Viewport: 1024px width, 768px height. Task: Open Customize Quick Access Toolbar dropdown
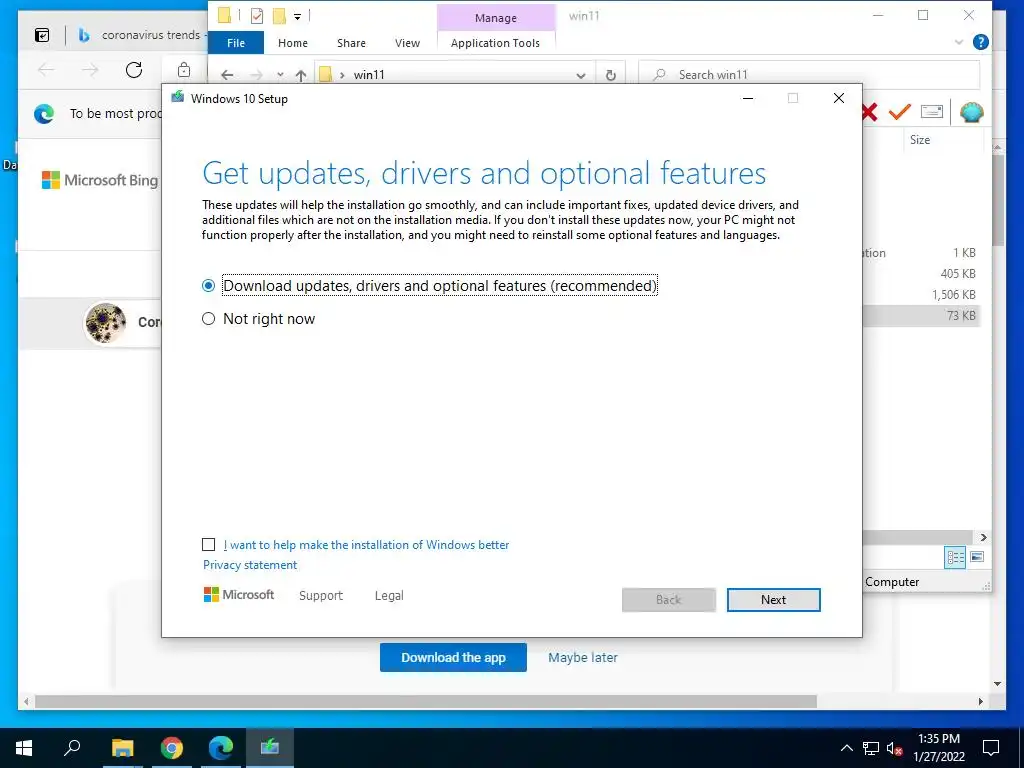point(297,16)
